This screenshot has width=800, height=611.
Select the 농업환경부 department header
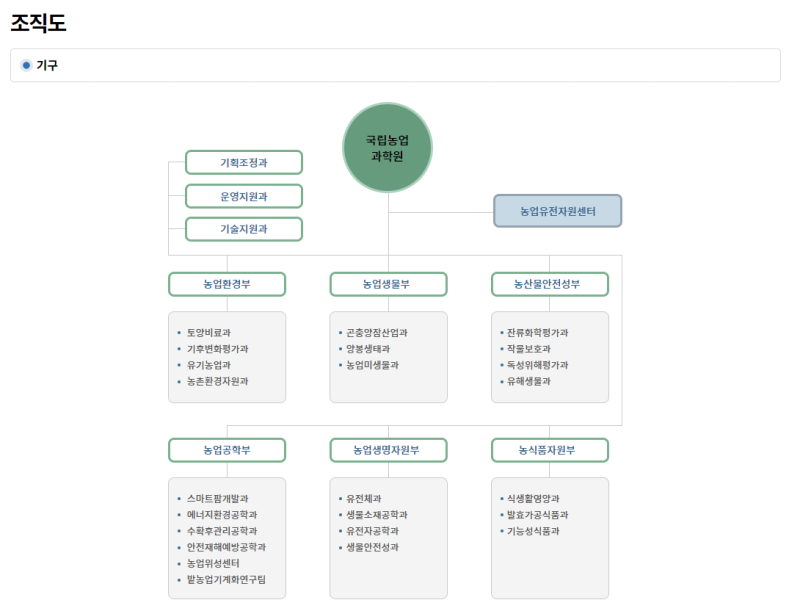pyautogui.click(x=227, y=284)
